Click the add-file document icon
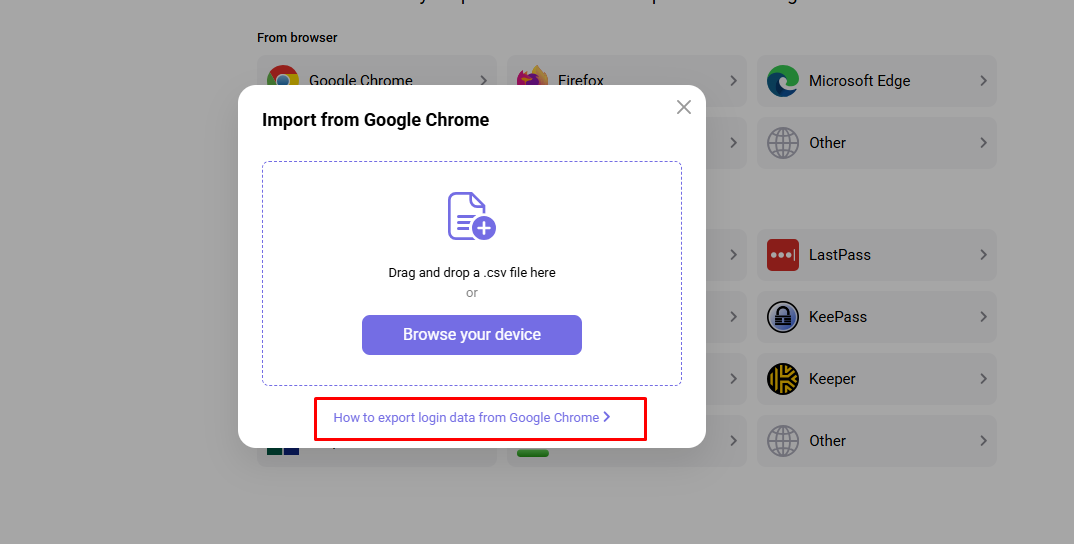The height and width of the screenshot is (544, 1074). (x=471, y=216)
